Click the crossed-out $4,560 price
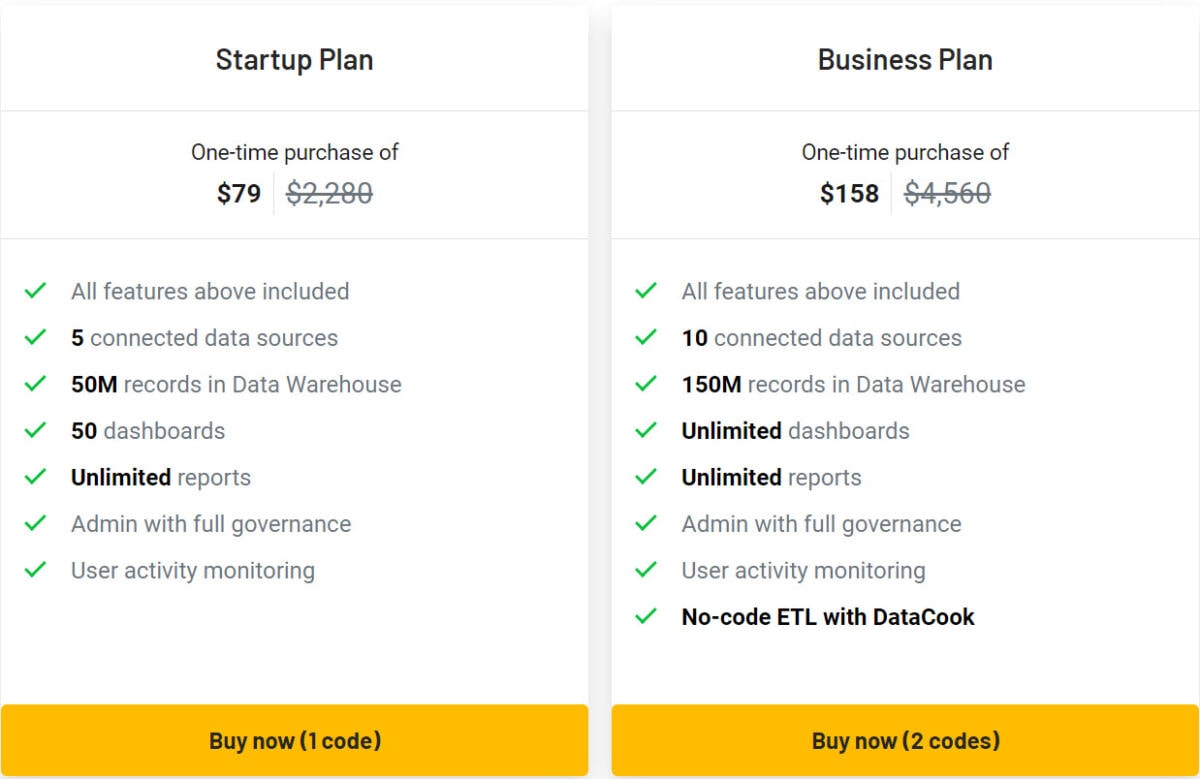 click(x=947, y=194)
